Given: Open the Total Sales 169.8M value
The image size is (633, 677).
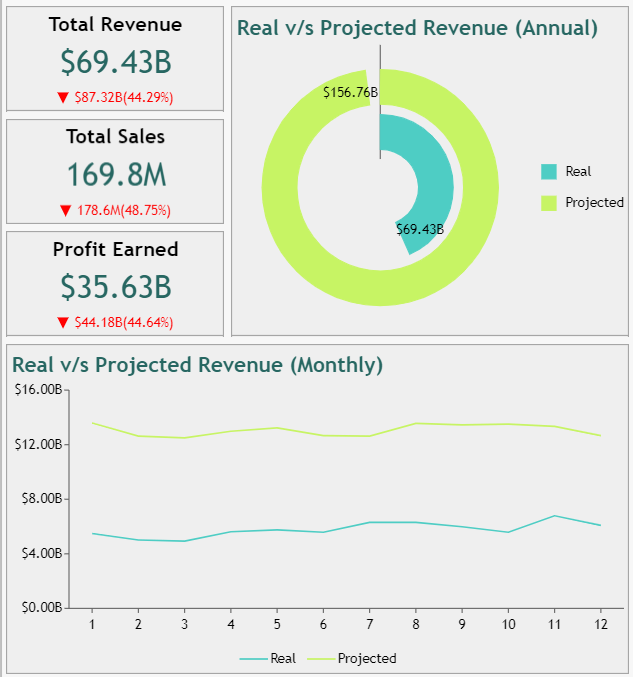Looking at the screenshot, I should click(x=115, y=175).
